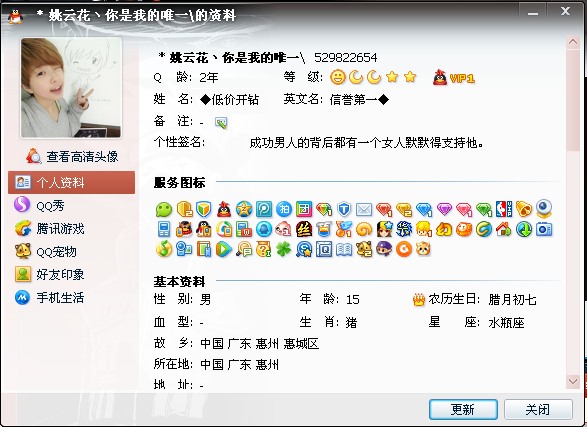Viewport: 587px width, 427px height.
Task: Open the QQ Music green note icon
Action: 164,249
